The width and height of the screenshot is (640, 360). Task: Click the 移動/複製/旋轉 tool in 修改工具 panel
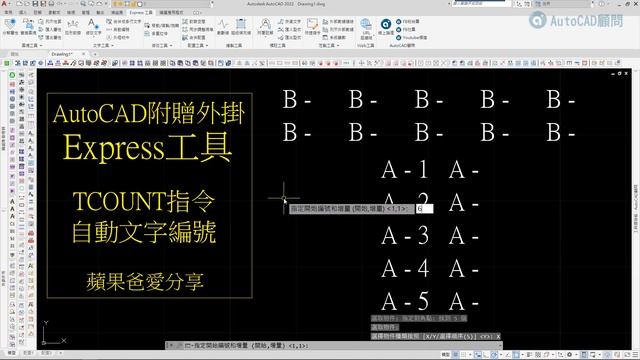(x=162, y=25)
